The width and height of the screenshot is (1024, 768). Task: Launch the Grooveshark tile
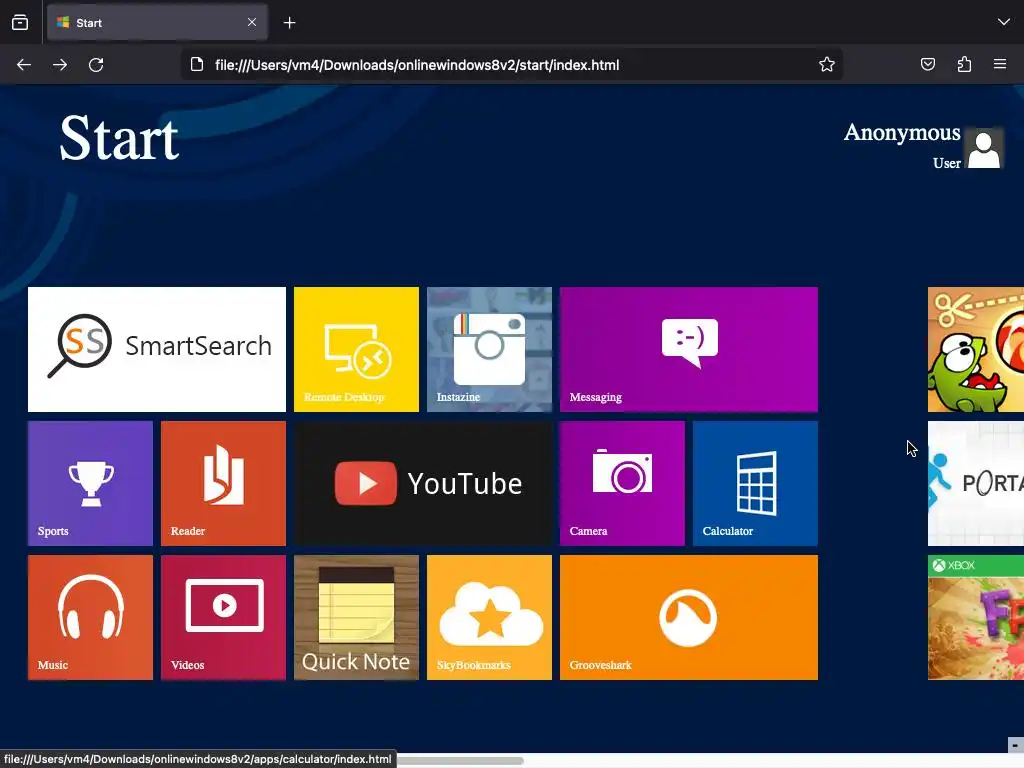689,618
